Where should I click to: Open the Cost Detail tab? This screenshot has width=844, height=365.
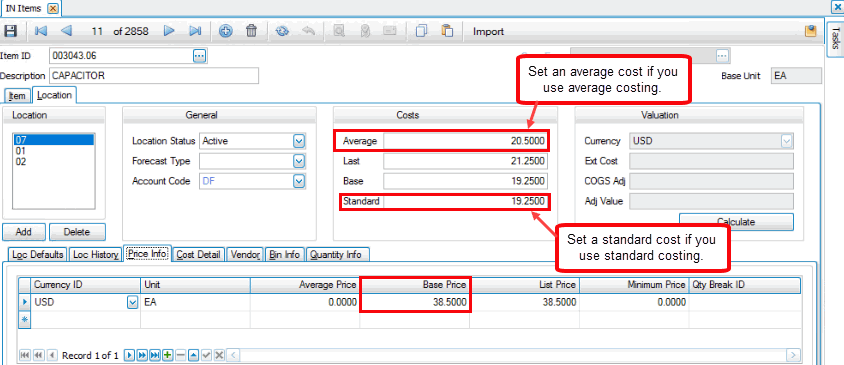[199, 255]
